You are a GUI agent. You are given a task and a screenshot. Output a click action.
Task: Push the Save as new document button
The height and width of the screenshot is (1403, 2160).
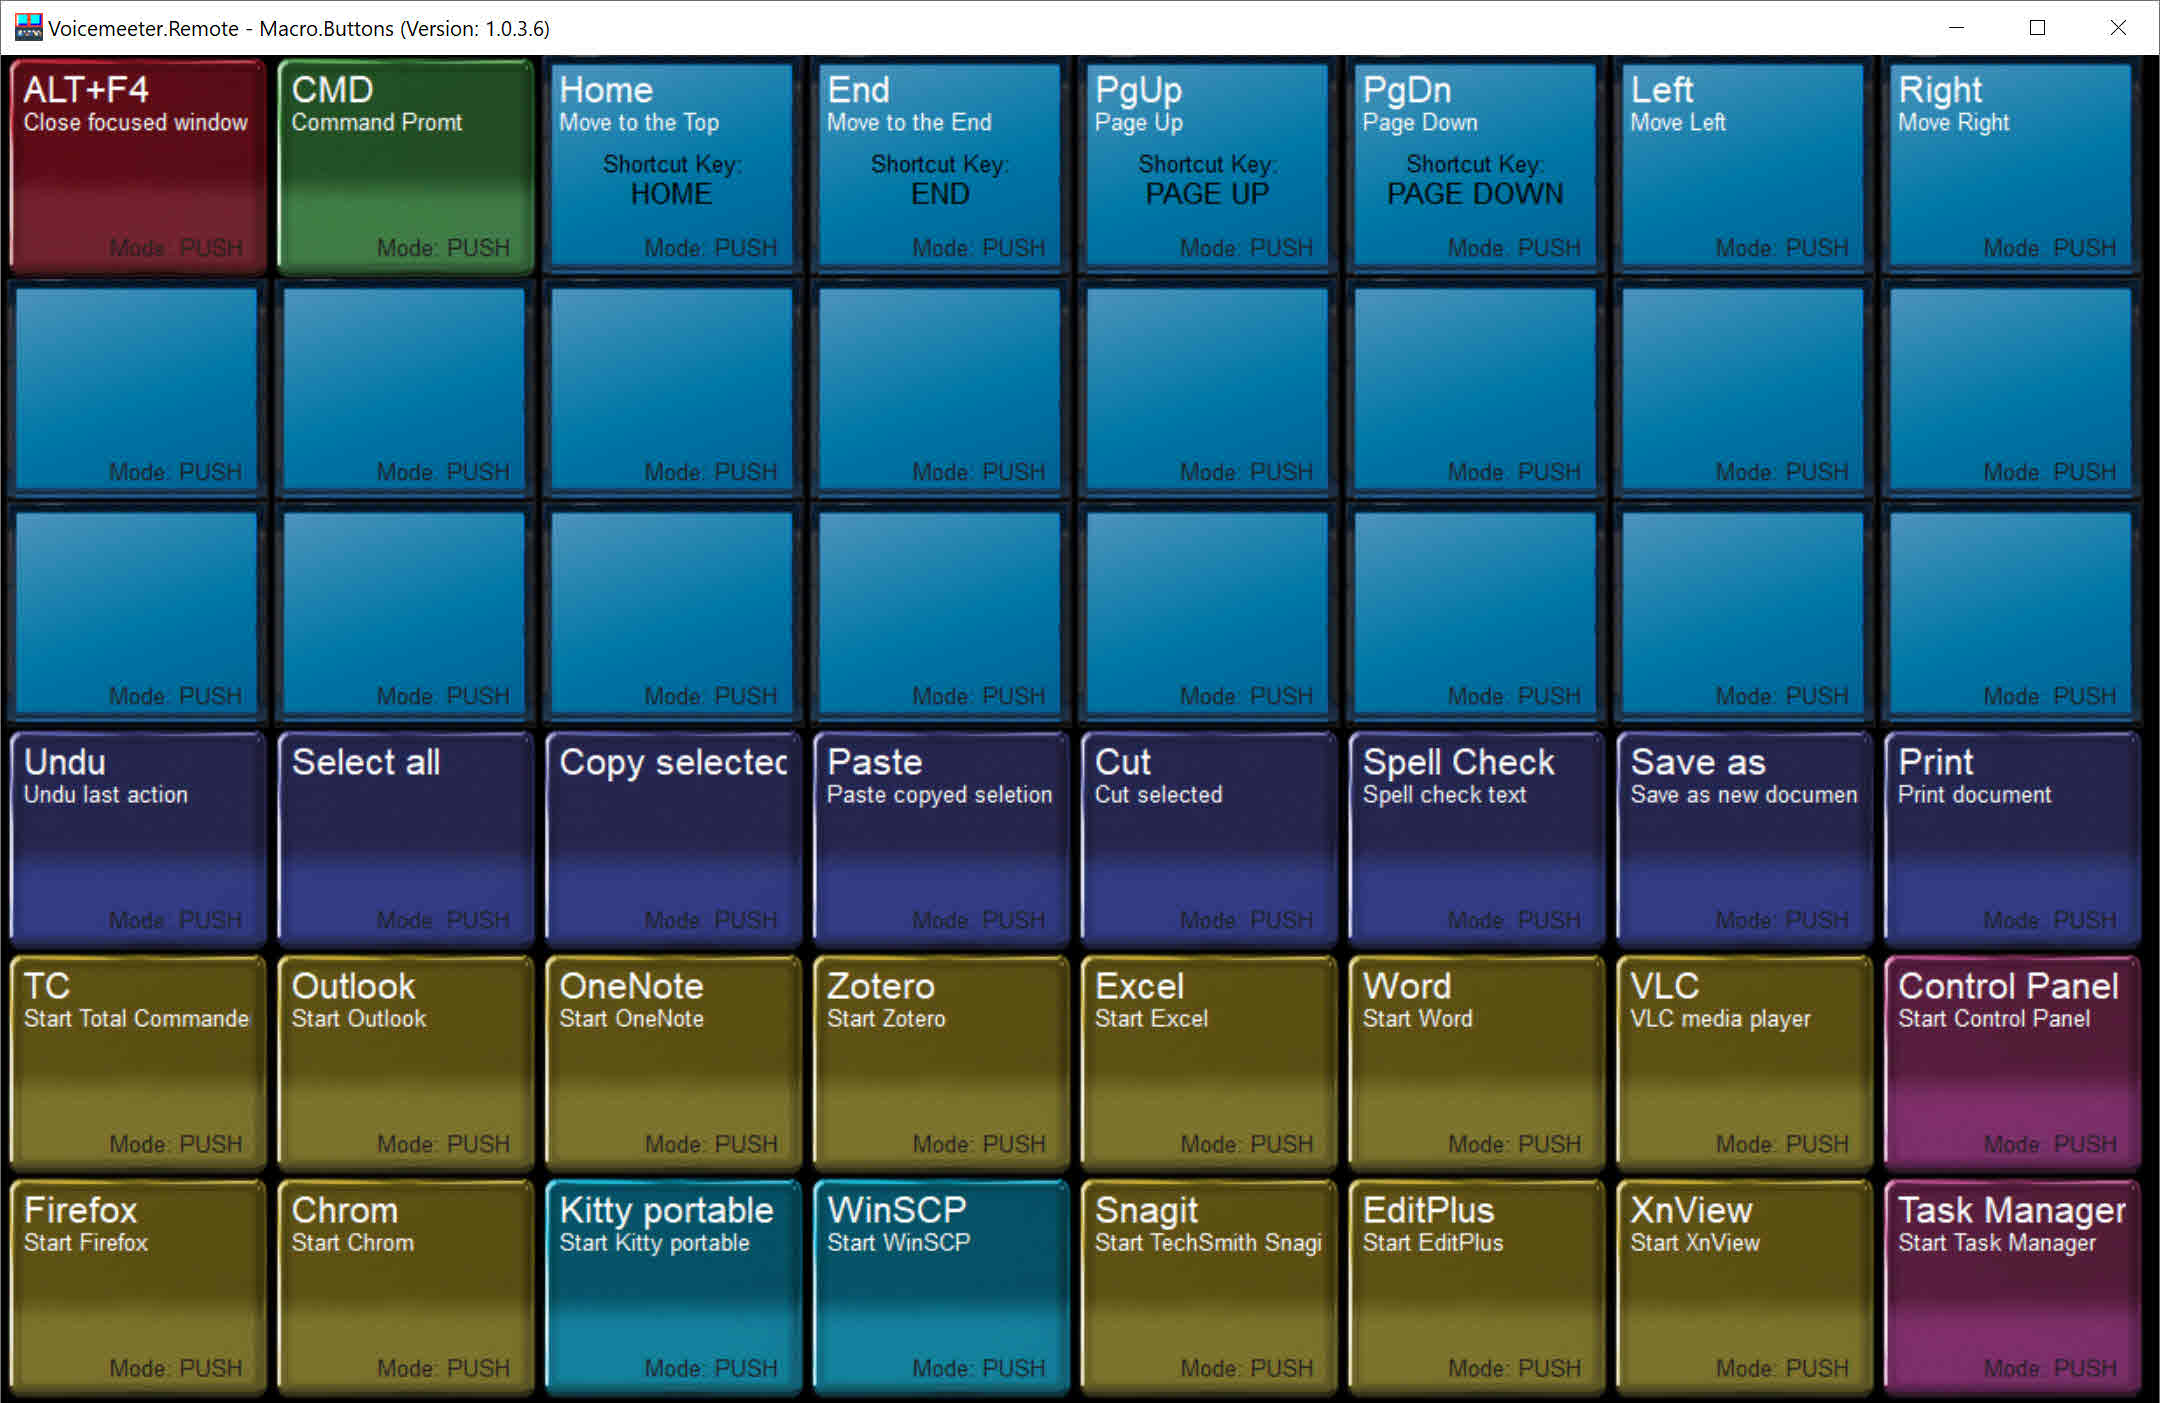[1745, 838]
